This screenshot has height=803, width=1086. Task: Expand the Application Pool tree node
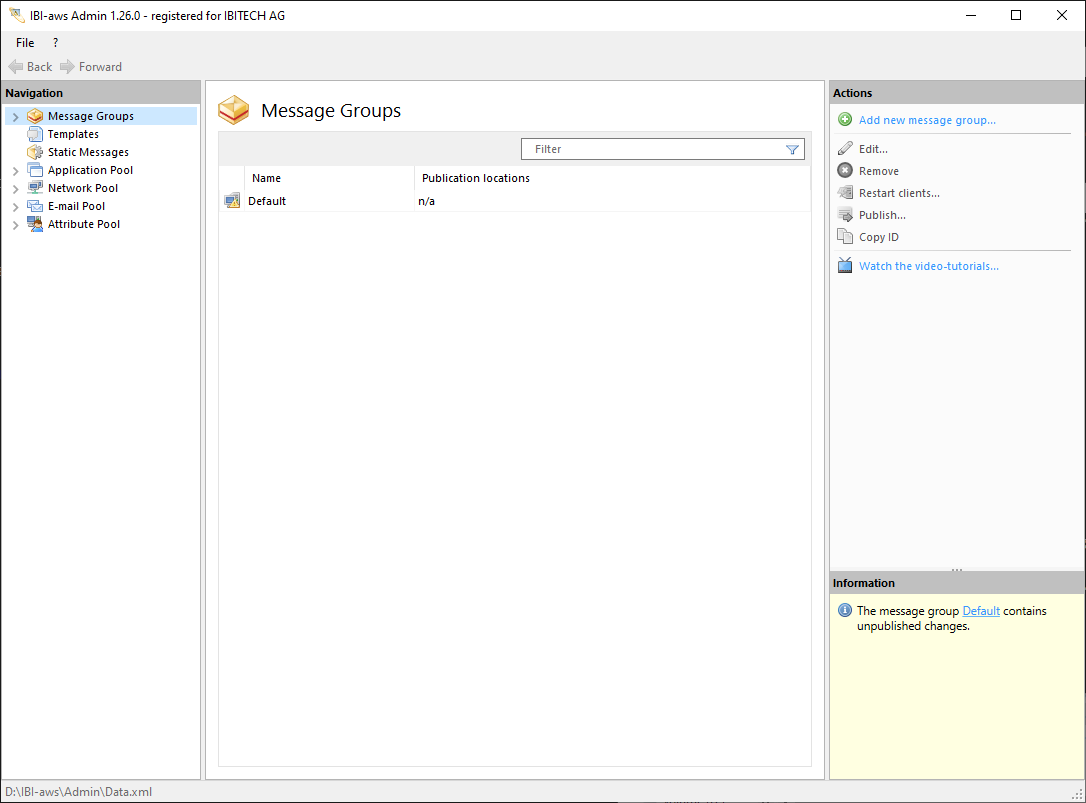[15, 171]
